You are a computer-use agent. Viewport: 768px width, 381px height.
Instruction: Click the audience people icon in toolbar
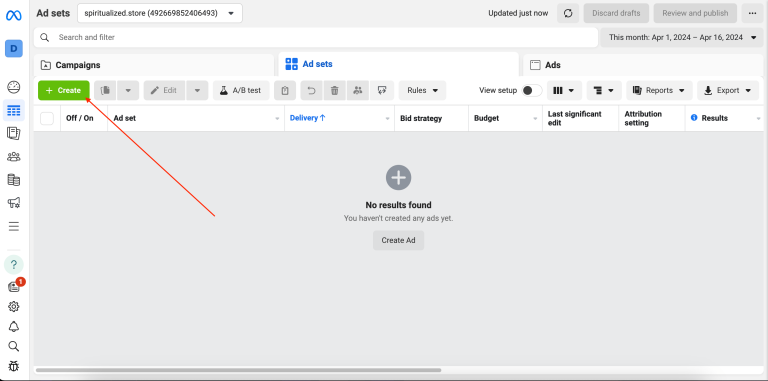tap(358, 91)
